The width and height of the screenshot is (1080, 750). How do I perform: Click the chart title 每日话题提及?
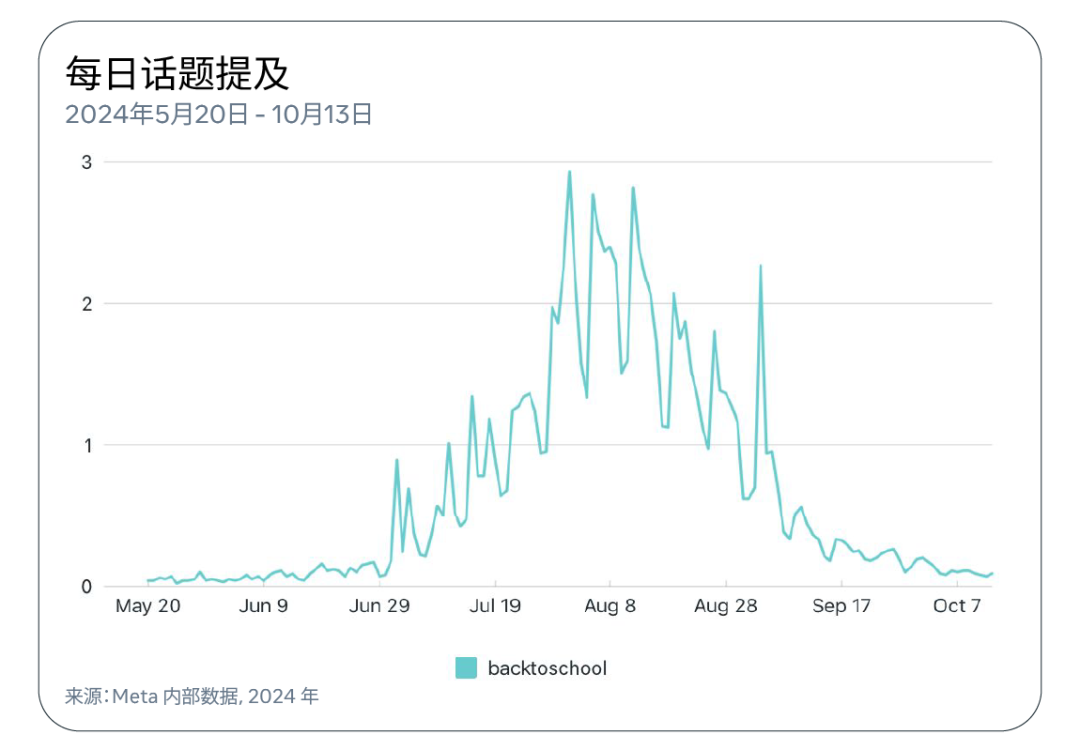click(177, 74)
